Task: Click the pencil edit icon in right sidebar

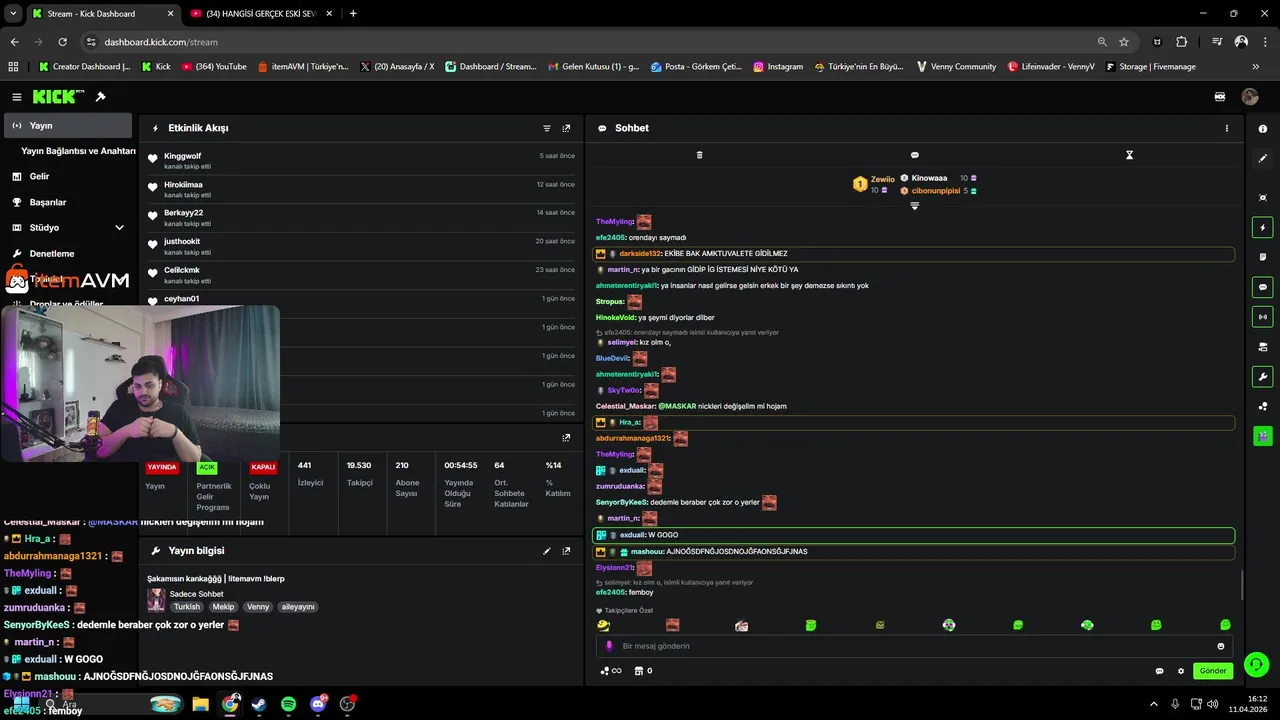Action: pos(1263,158)
